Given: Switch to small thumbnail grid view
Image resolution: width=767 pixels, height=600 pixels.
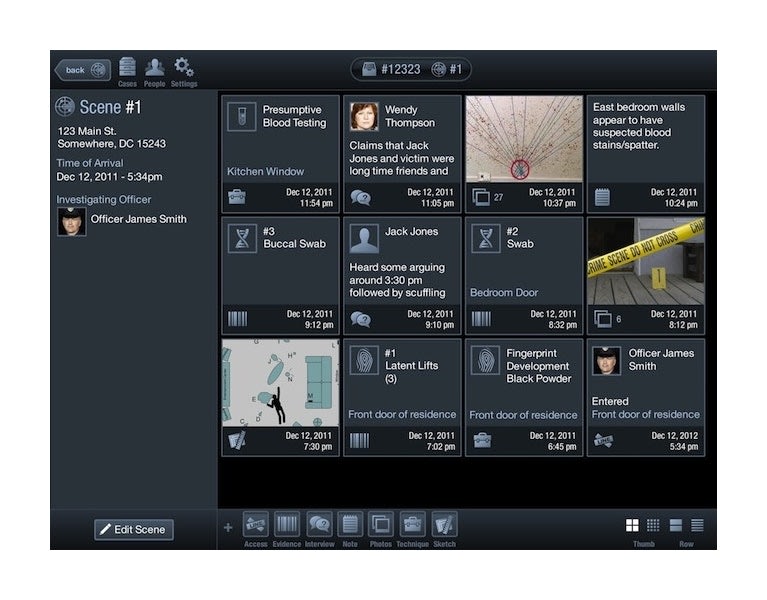Looking at the screenshot, I should [653, 525].
